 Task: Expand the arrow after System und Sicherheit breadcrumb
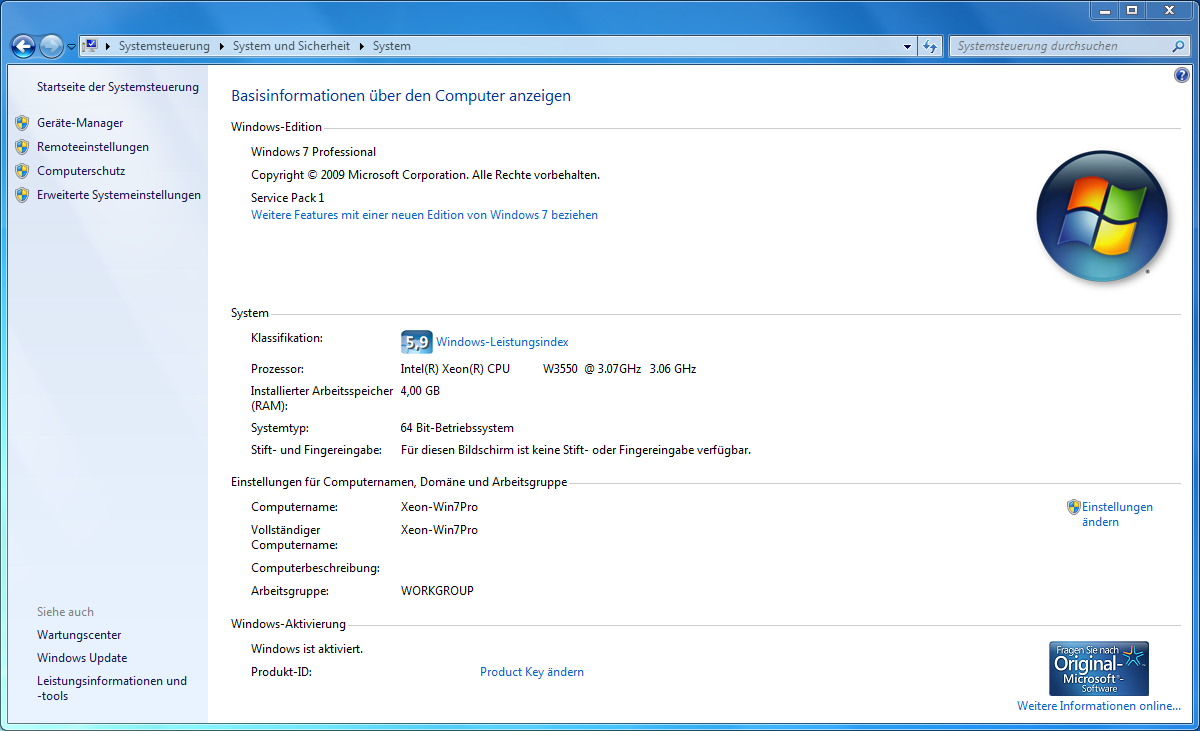click(x=362, y=46)
